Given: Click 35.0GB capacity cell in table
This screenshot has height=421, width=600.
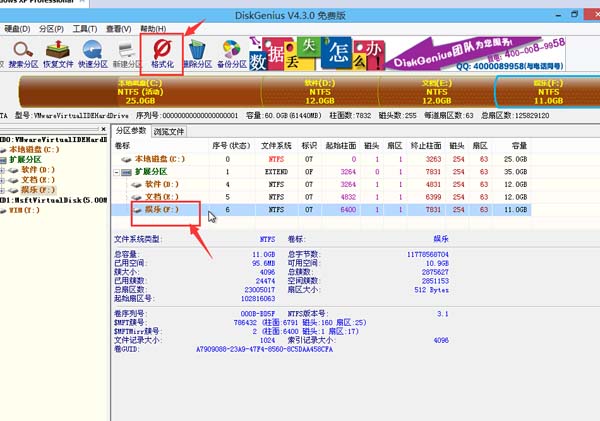Looking at the screenshot, I should (x=515, y=171).
